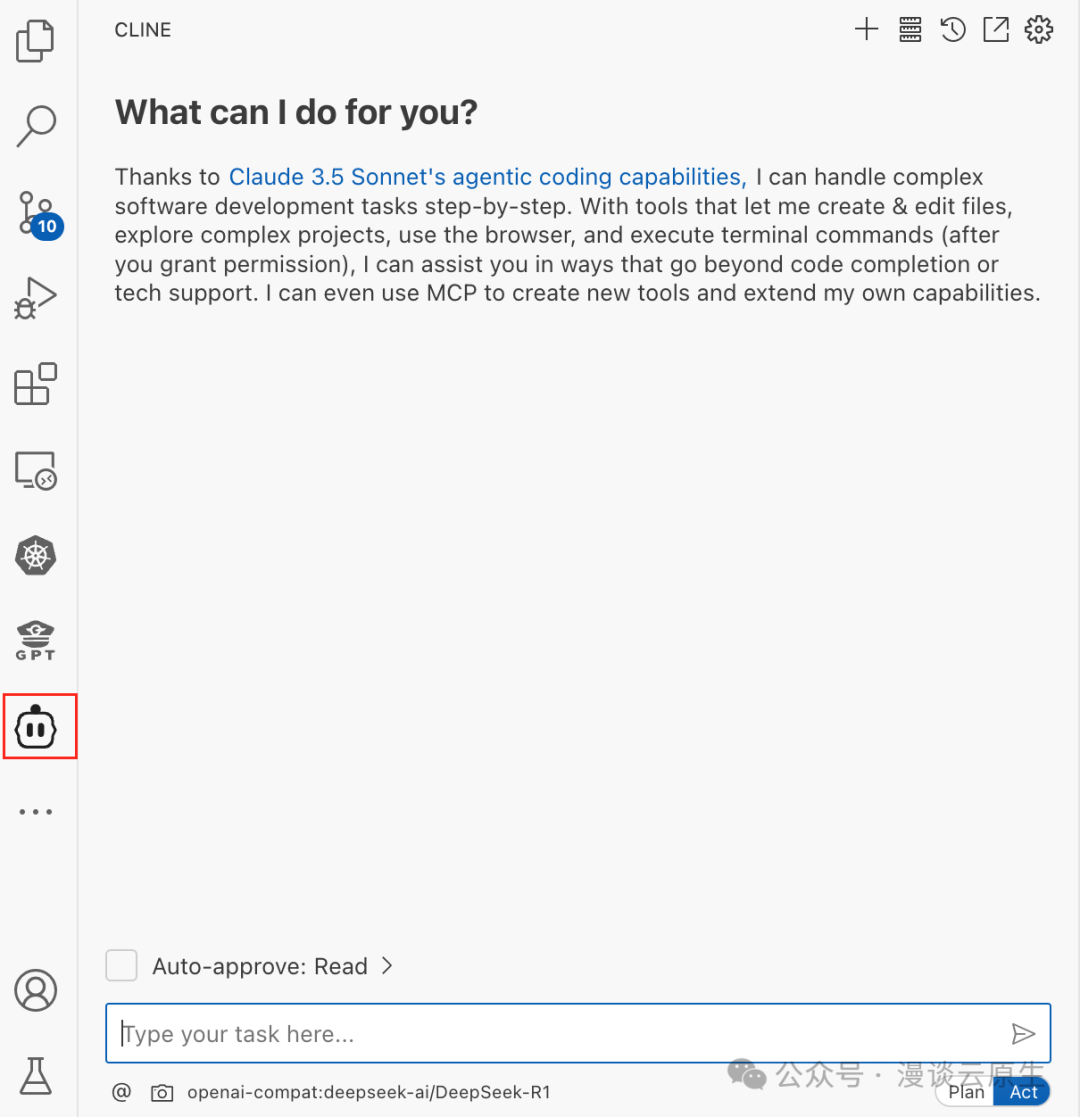1080x1117 pixels.
Task: Show additional views via three dots
Action: [x=36, y=811]
